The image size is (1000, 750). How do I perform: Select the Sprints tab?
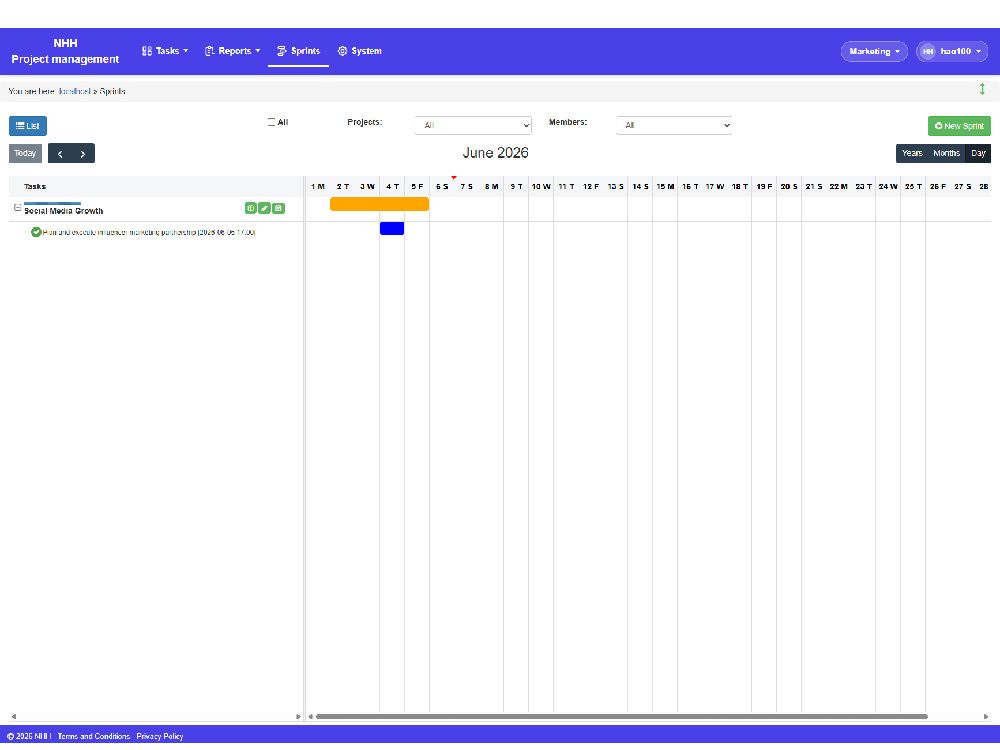coord(298,51)
